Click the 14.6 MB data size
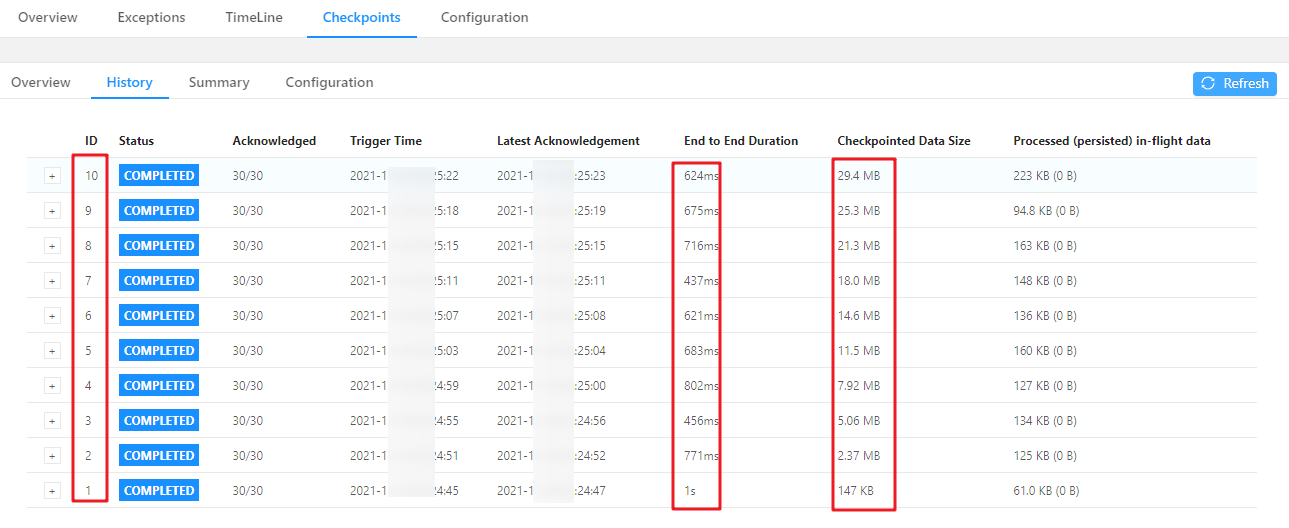The image size is (1289, 528). [x=859, y=316]
